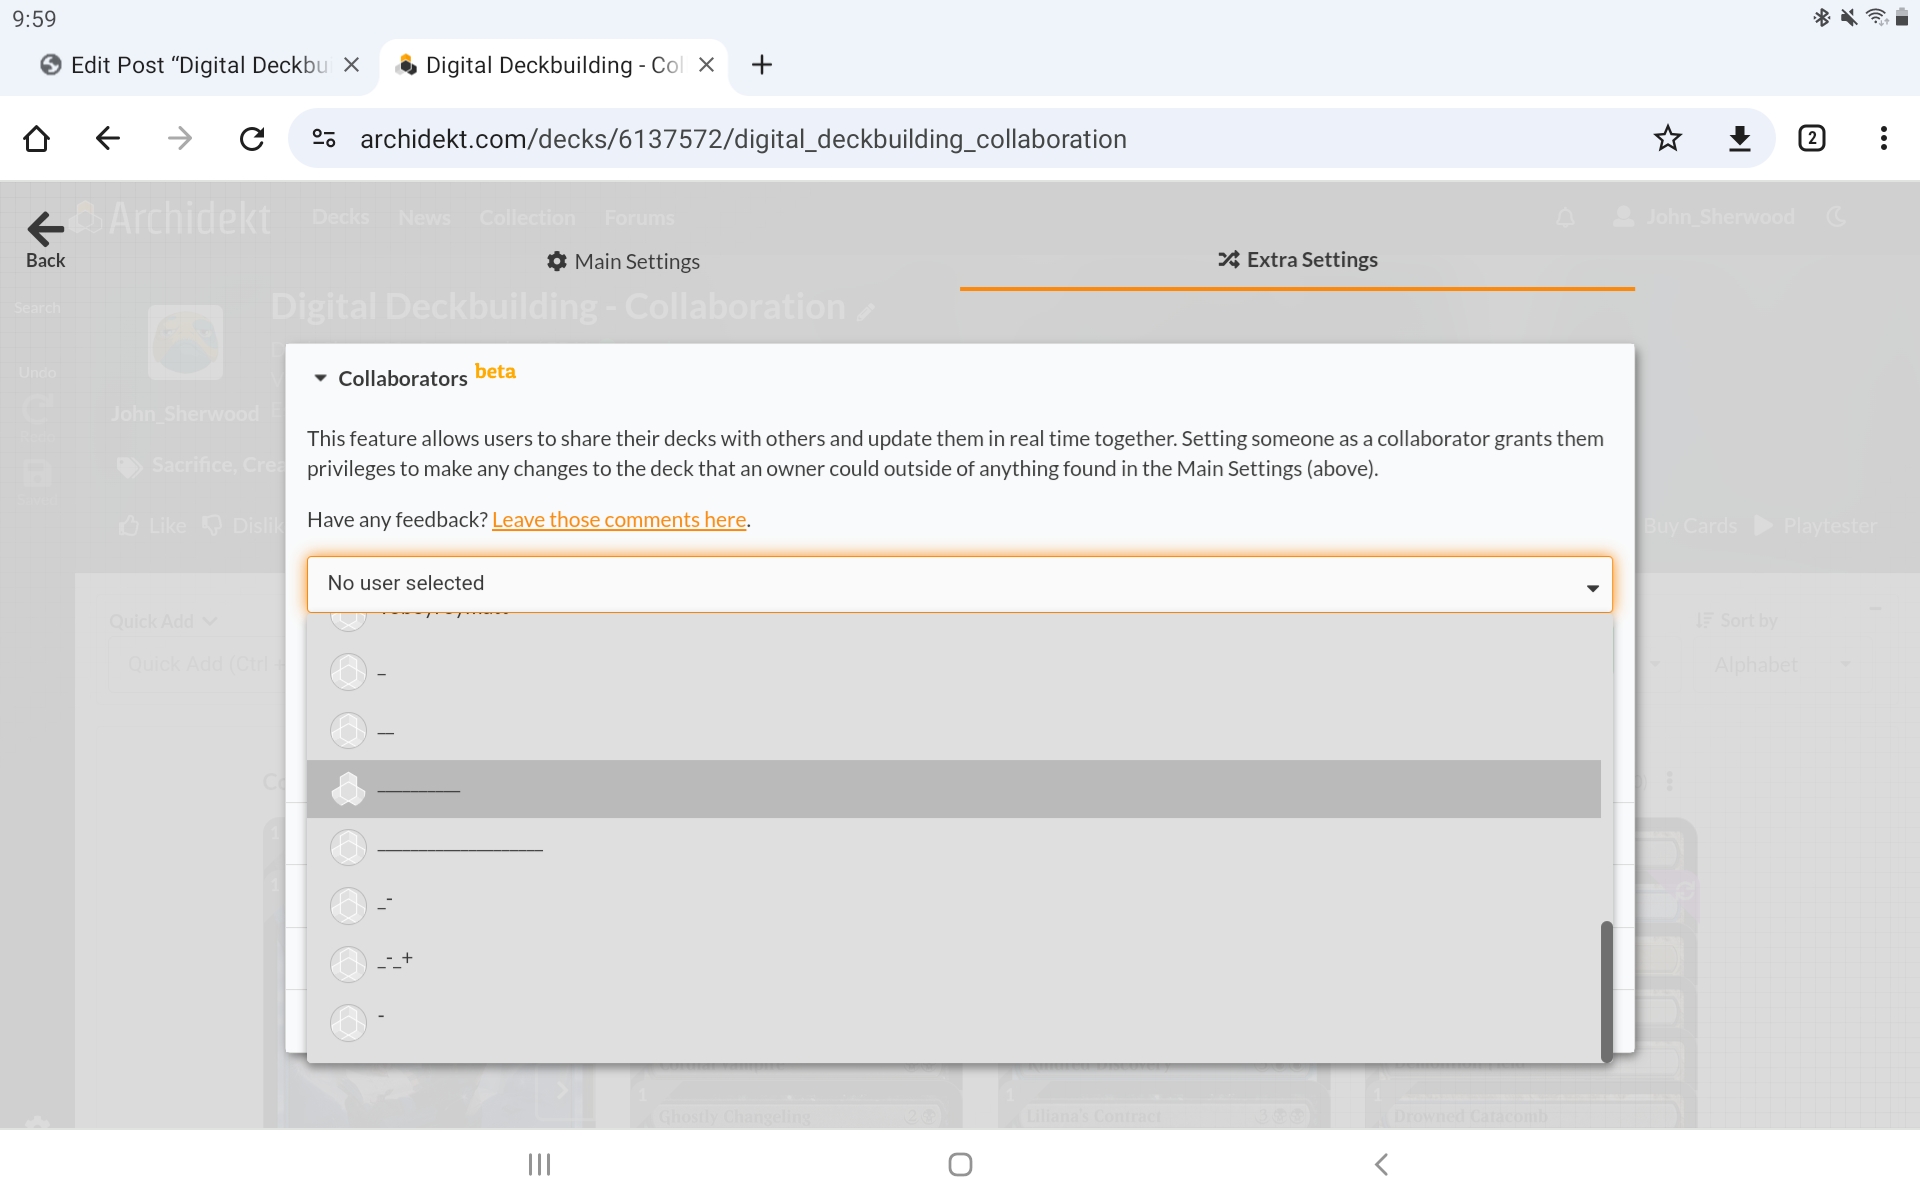The height and width of the screenshot is (1200, 1920).
Task: Open new browser tab with plus
Action: click(762, 65)
